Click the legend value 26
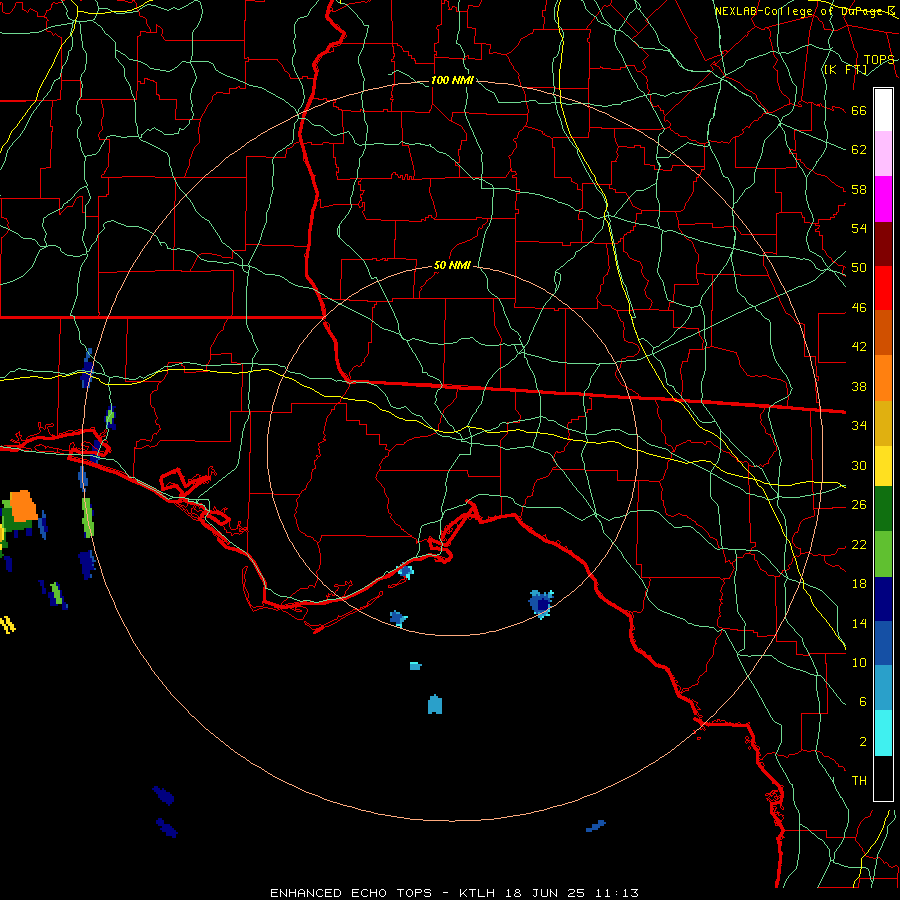900x900 pixels. pos(859,505)
